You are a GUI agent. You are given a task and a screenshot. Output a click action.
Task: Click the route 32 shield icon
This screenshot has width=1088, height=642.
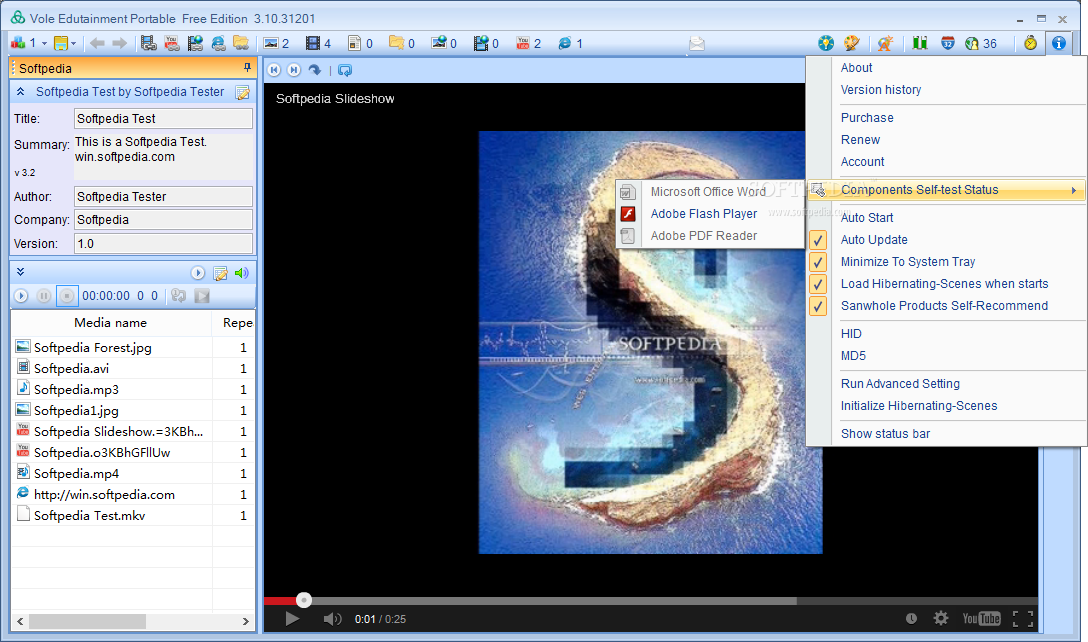[948, 43]
